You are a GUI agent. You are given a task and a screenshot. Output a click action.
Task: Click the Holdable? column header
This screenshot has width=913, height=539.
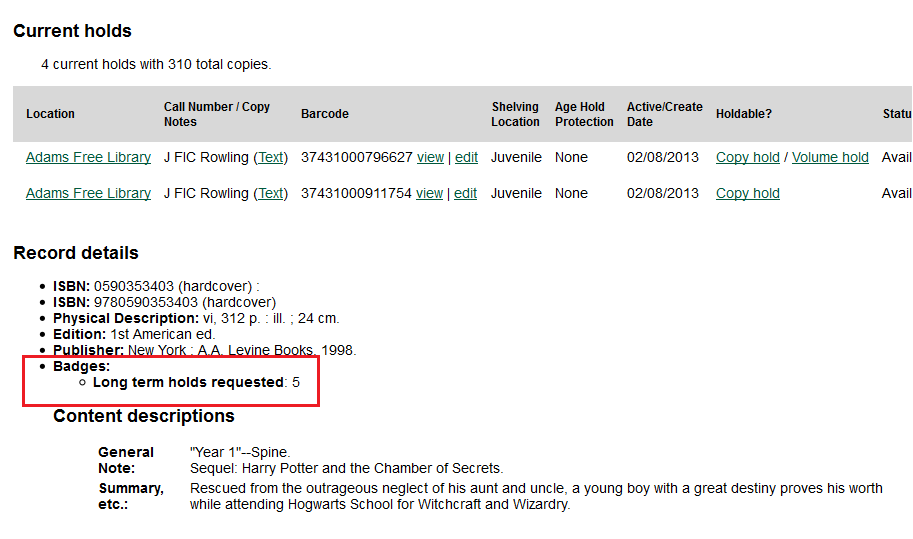tap(744, 114)
